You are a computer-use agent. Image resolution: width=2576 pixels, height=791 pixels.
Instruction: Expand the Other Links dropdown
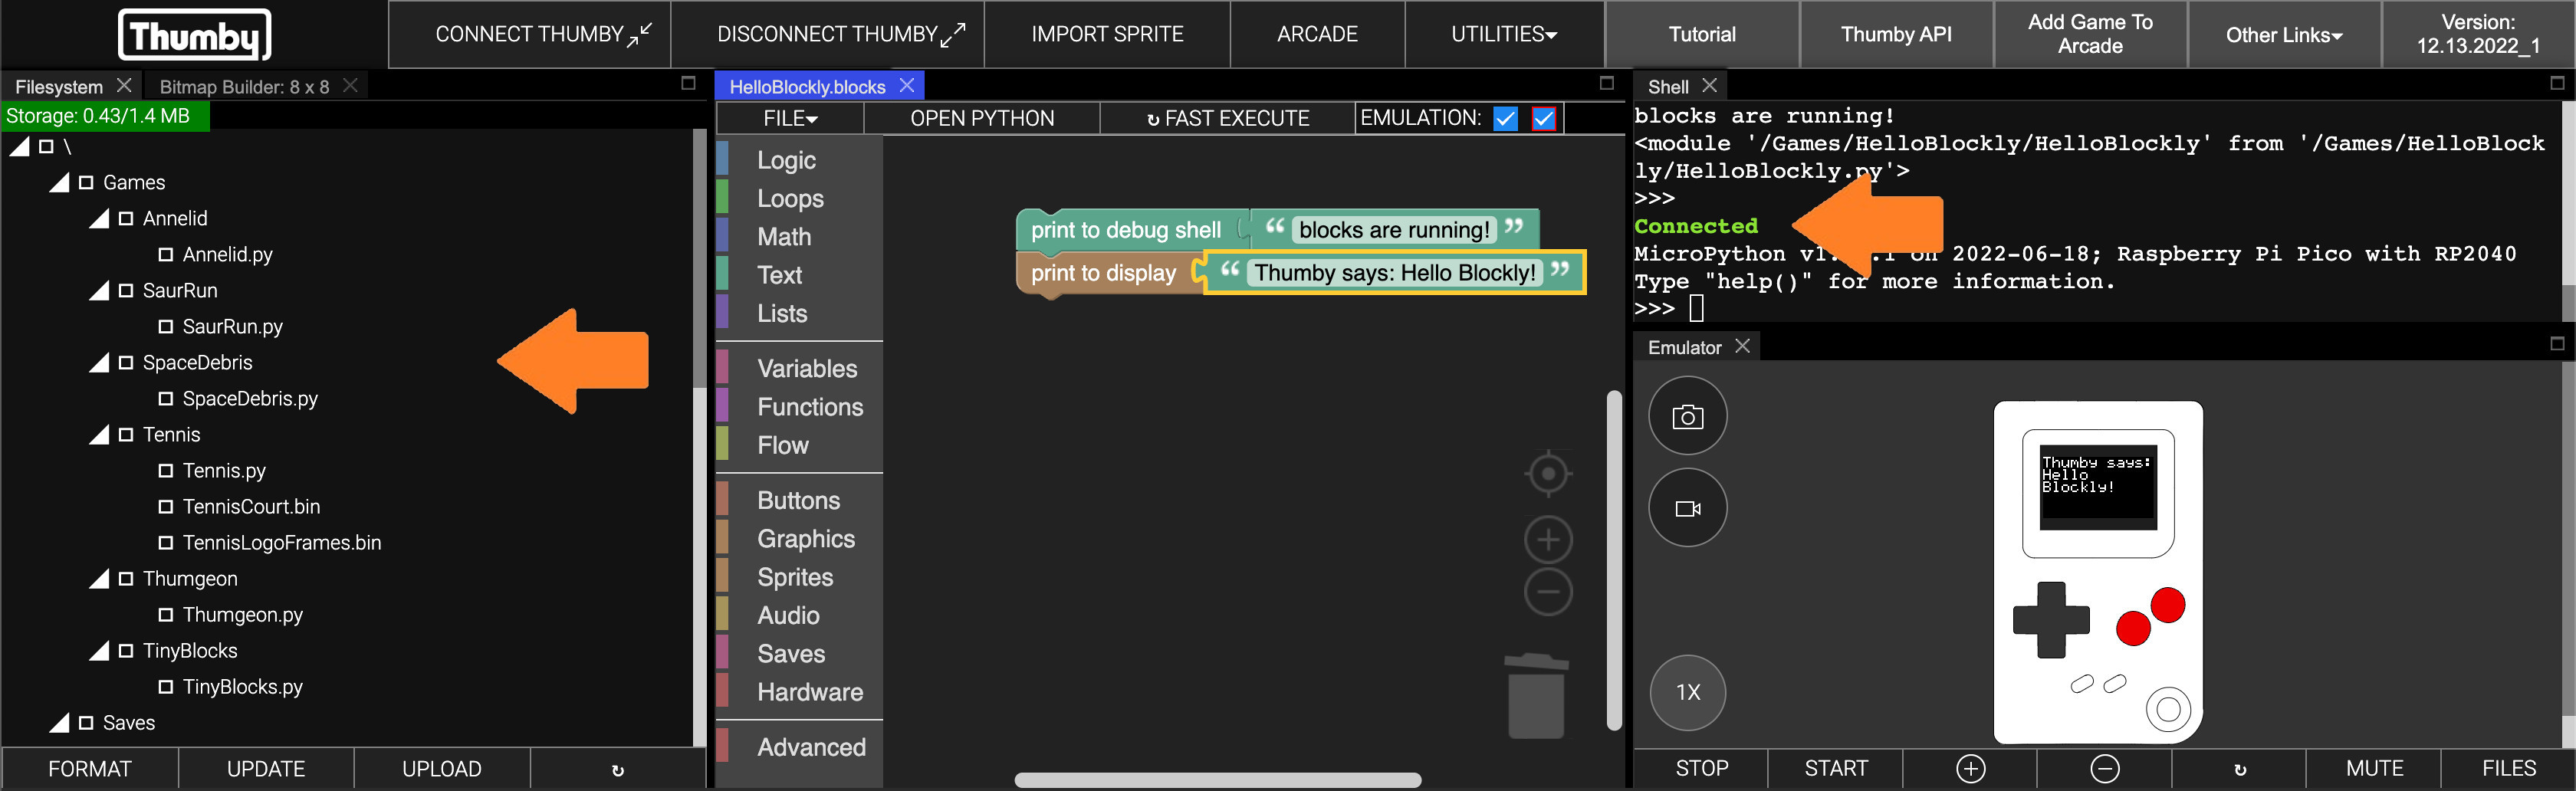(2283, 35)
